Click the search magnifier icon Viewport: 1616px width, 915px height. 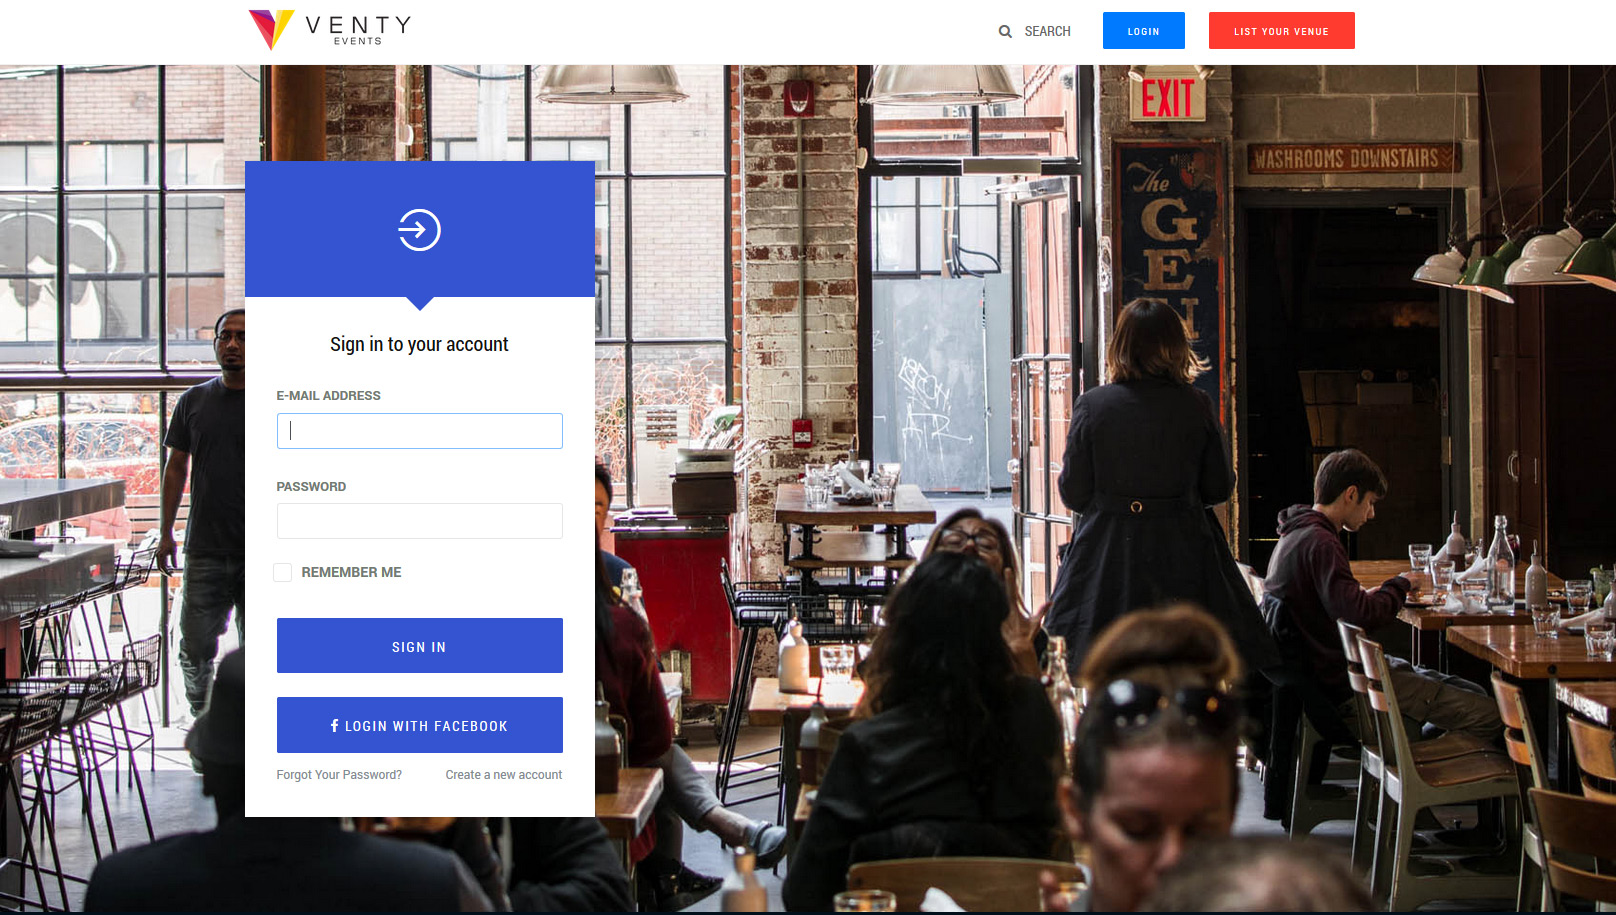click(x=1005, y=32)
